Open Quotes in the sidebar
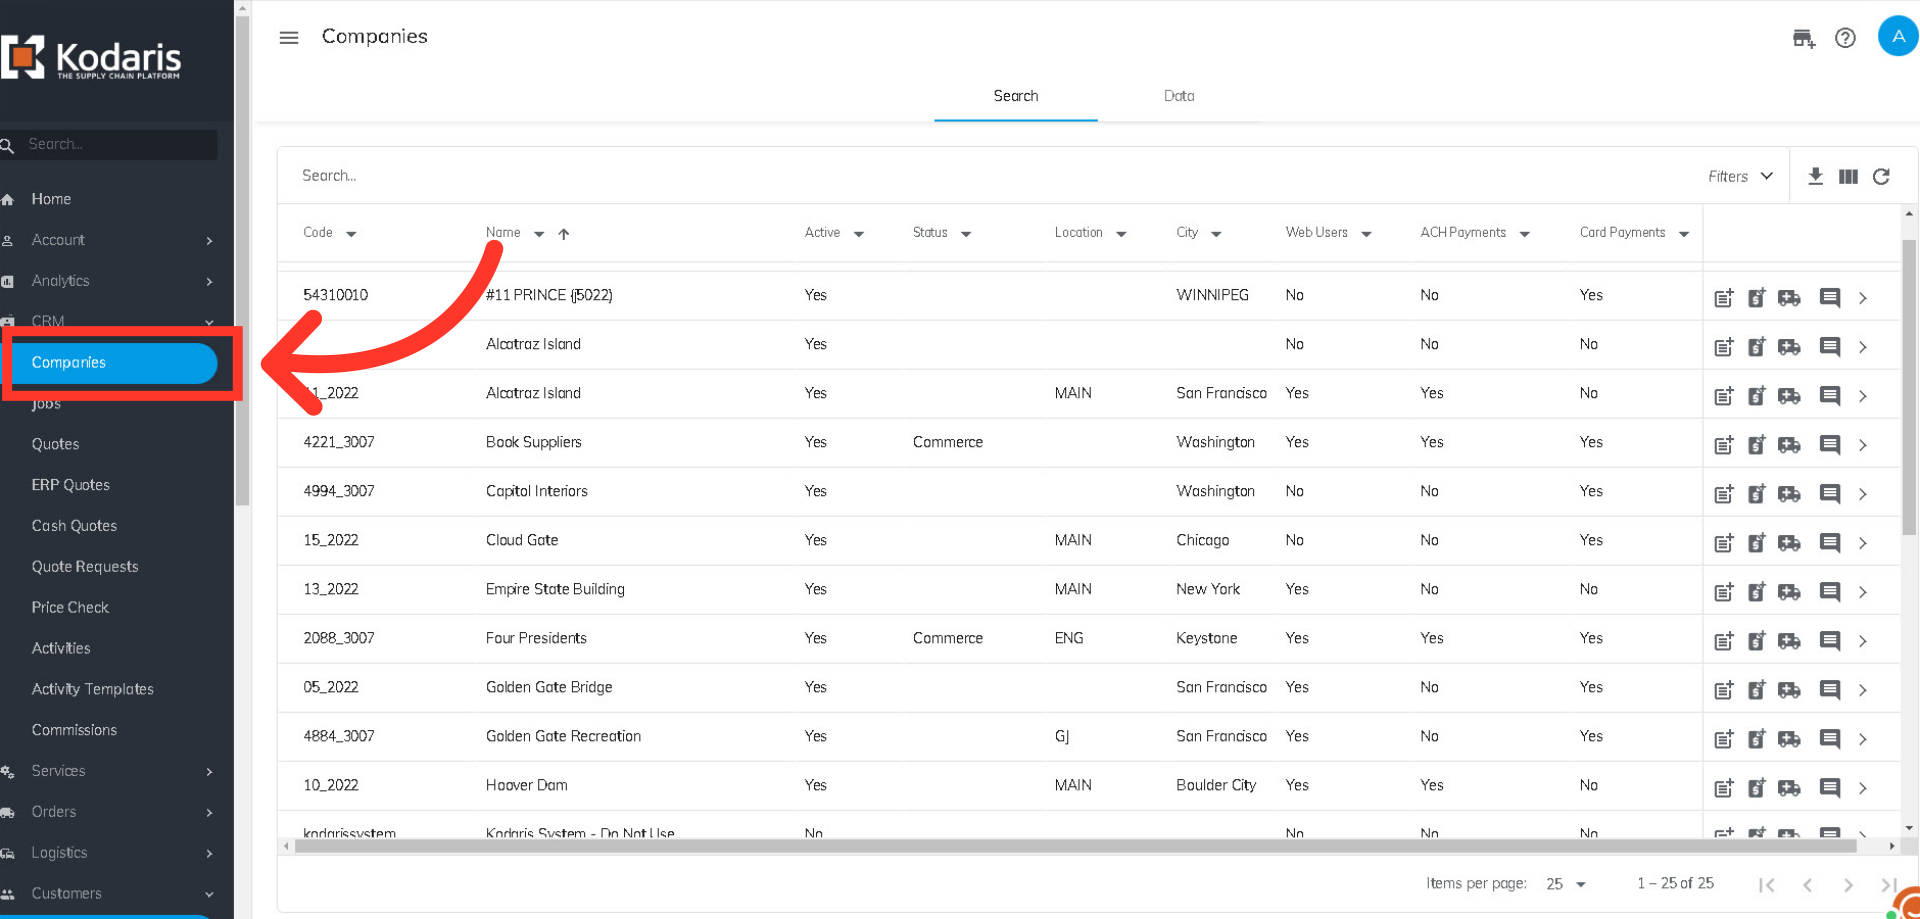 click(x=55, y=444)
